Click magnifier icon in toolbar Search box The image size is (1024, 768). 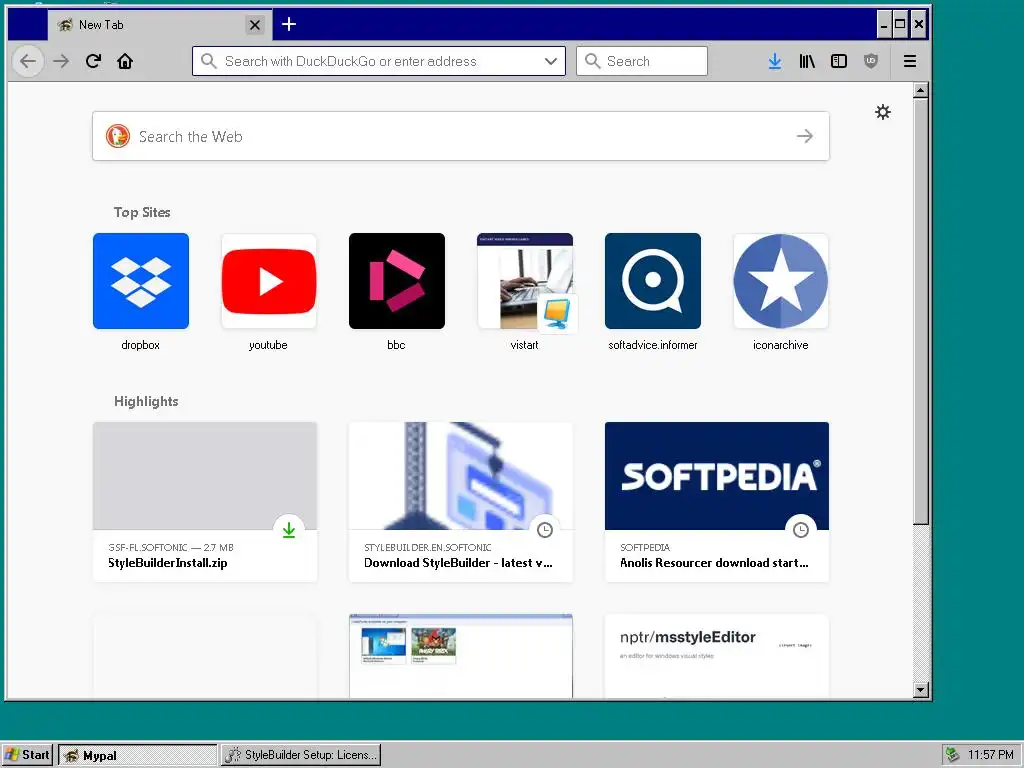click(592, 61)
